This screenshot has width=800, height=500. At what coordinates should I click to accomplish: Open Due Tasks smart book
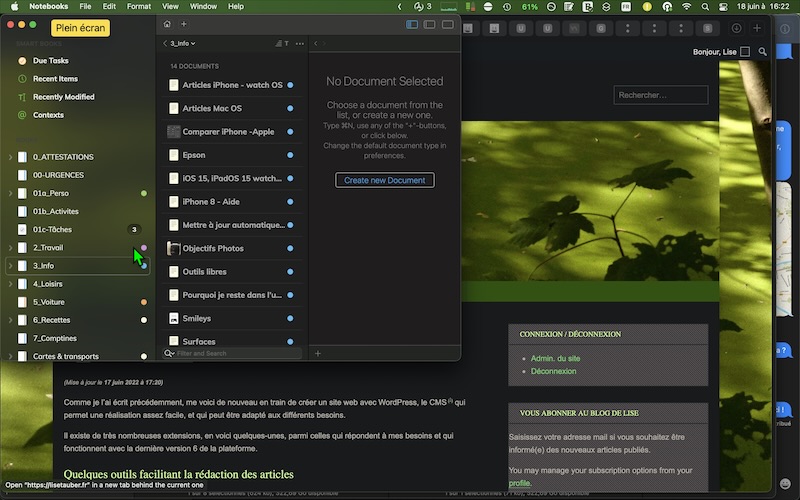50,61
